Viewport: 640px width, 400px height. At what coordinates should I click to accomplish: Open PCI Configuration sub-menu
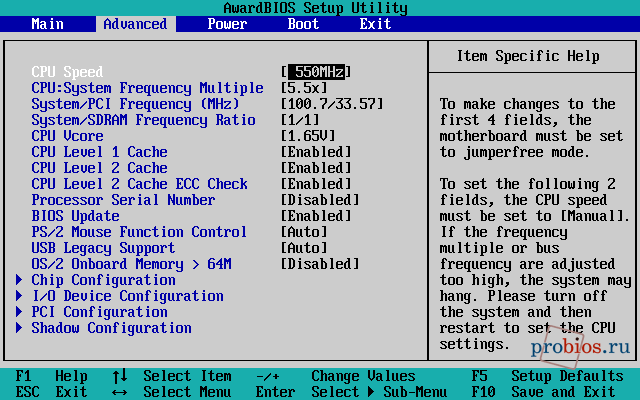click(x=99, y=312)
